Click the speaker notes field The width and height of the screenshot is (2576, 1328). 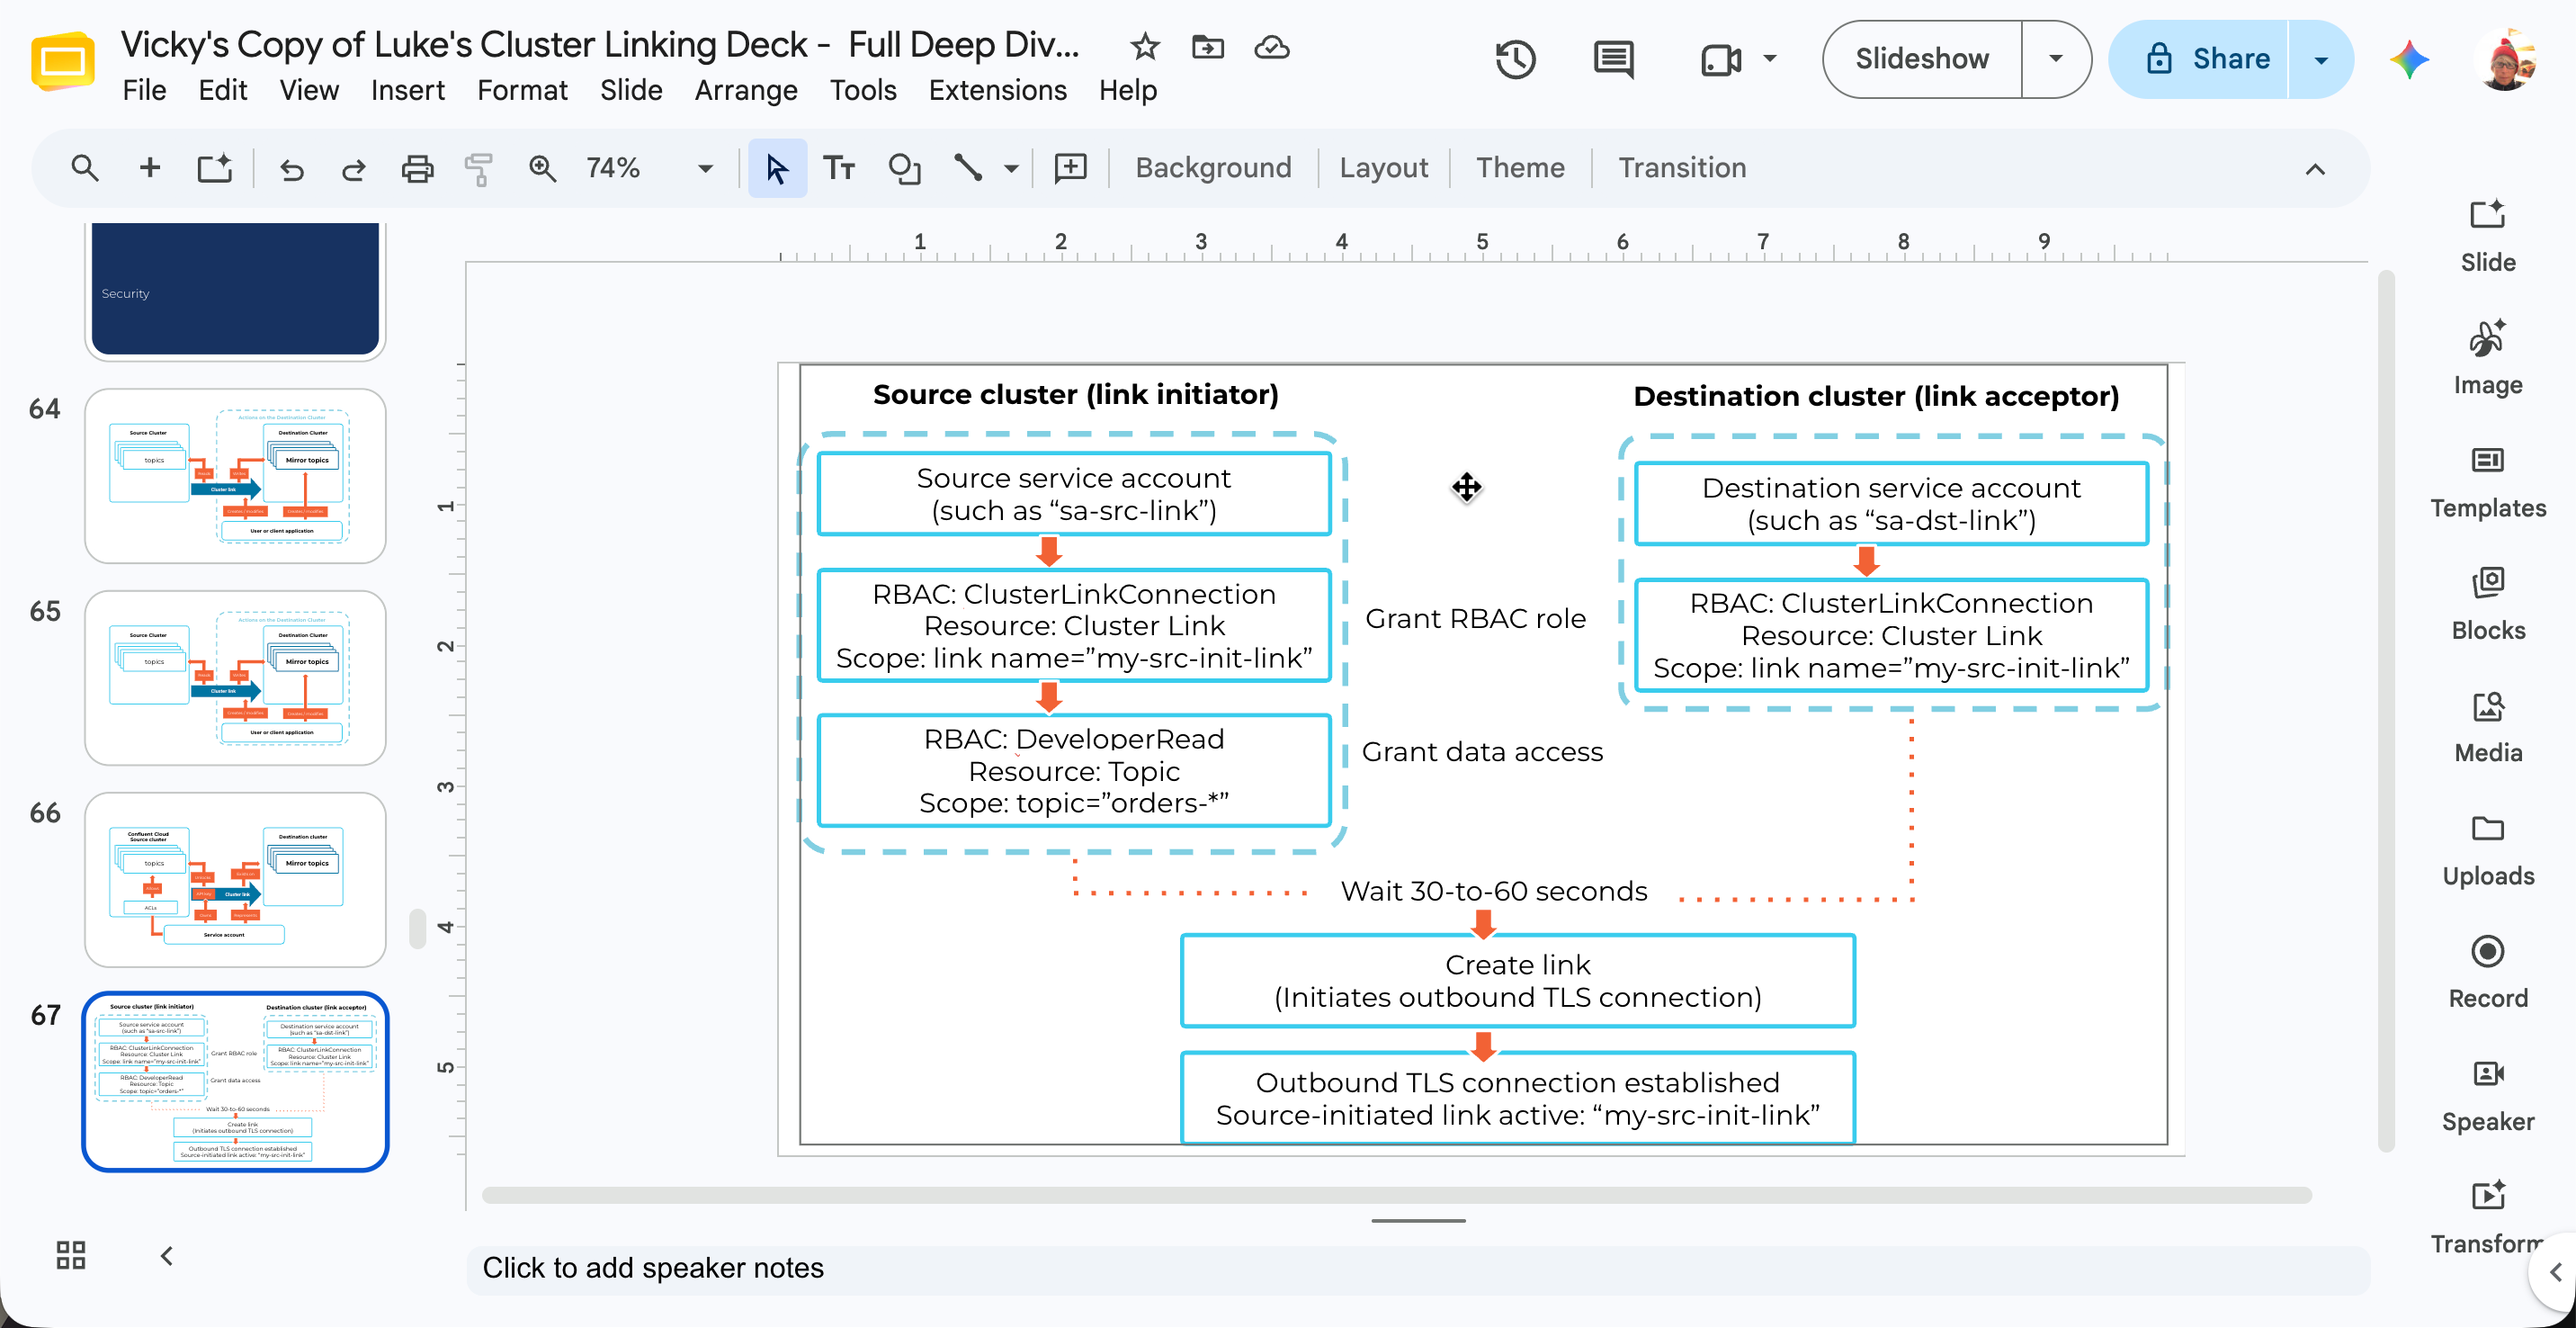click(x=1418, y=1268)
